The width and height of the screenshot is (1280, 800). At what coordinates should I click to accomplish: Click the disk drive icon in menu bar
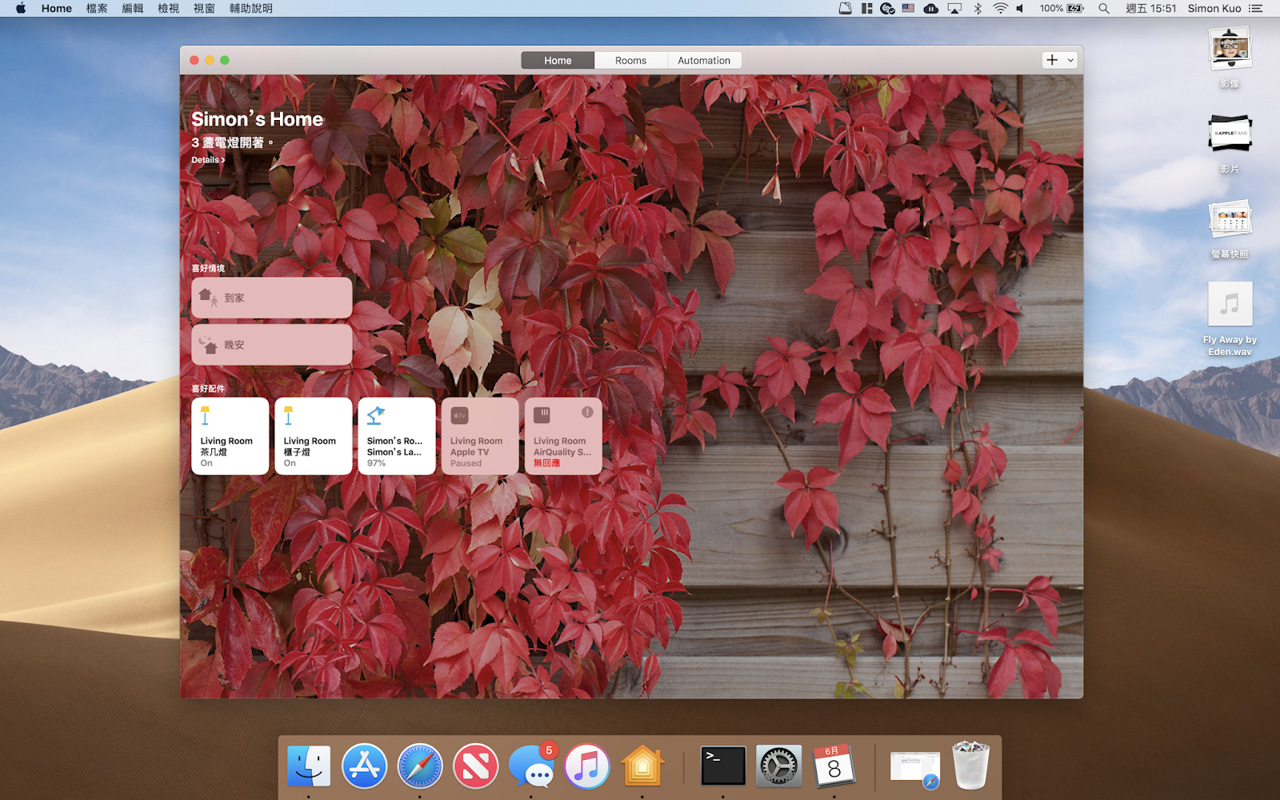[845, 8]
